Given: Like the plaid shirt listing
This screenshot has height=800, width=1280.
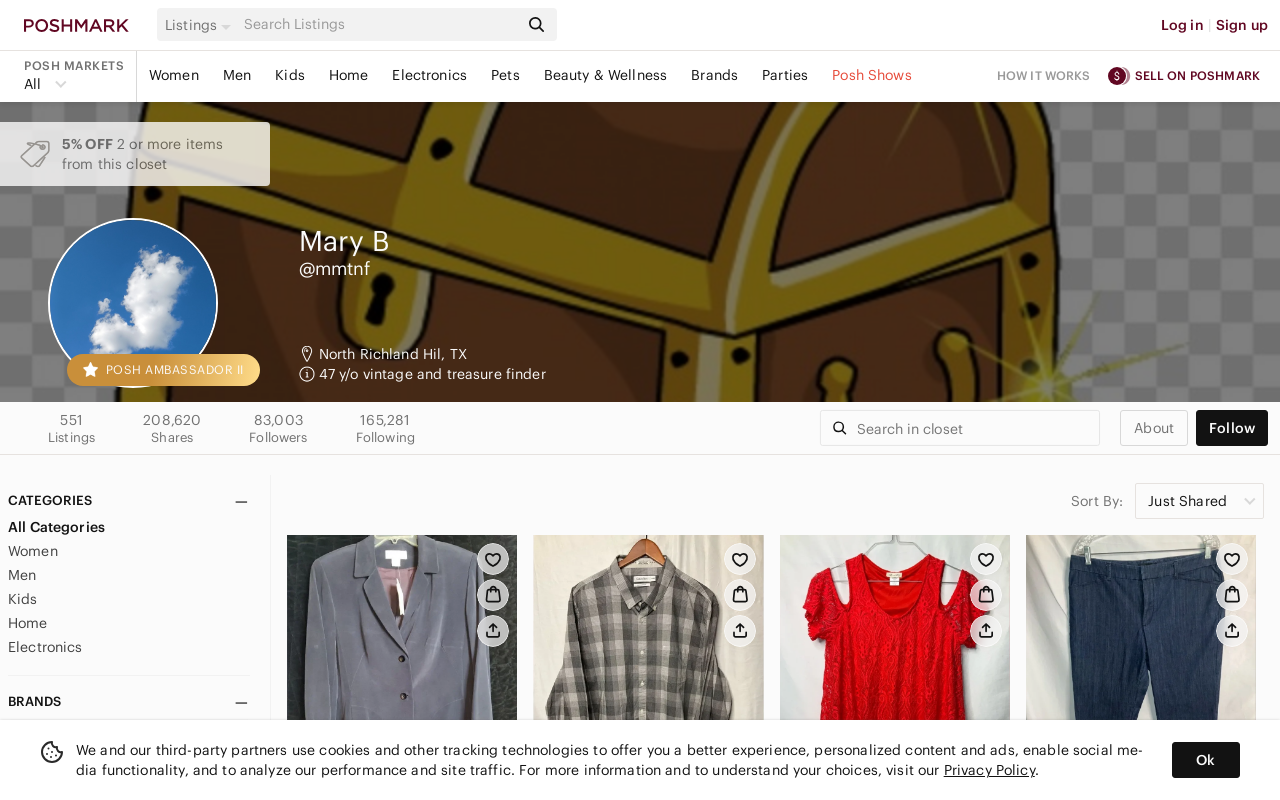Looking at the screenshot, I should [740, 560].
